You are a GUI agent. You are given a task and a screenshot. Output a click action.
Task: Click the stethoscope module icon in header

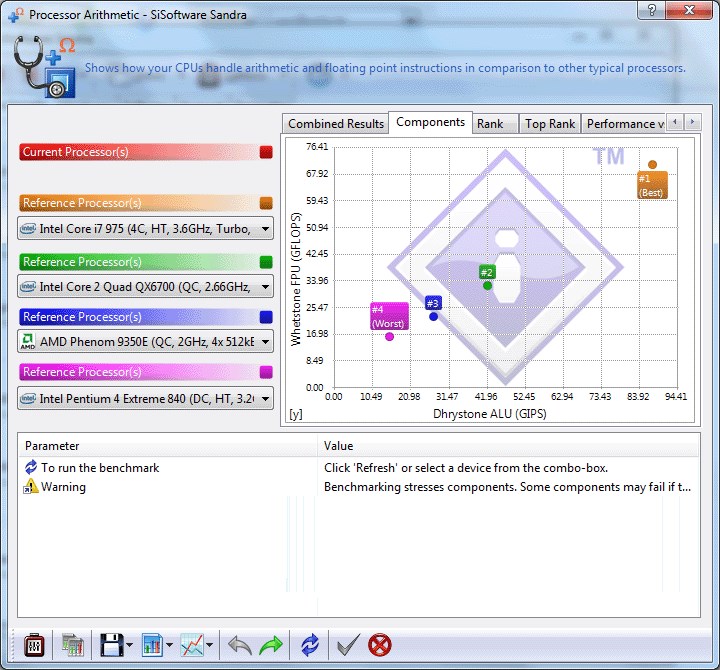point(45,67)
